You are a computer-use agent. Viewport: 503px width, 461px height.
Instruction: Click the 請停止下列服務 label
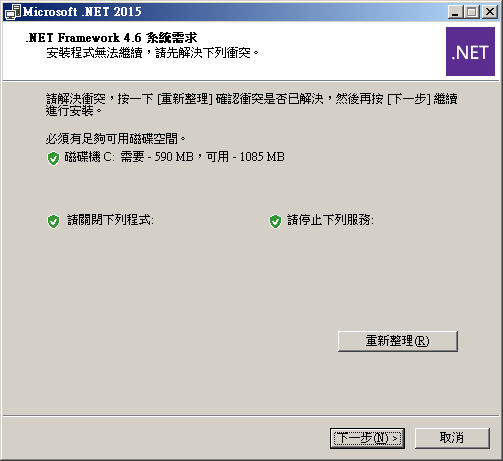click(330, 220)
